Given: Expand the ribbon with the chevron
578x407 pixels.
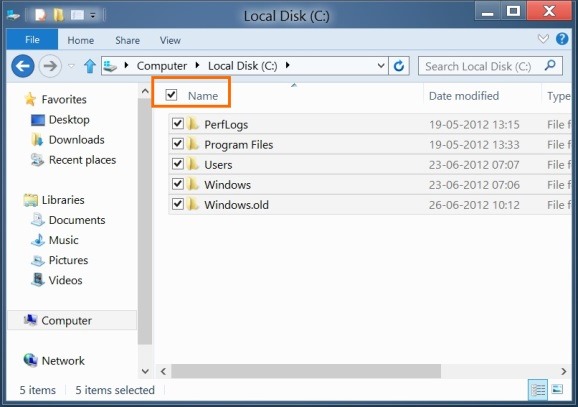Looking at the screenshot, I should (543, 39).
